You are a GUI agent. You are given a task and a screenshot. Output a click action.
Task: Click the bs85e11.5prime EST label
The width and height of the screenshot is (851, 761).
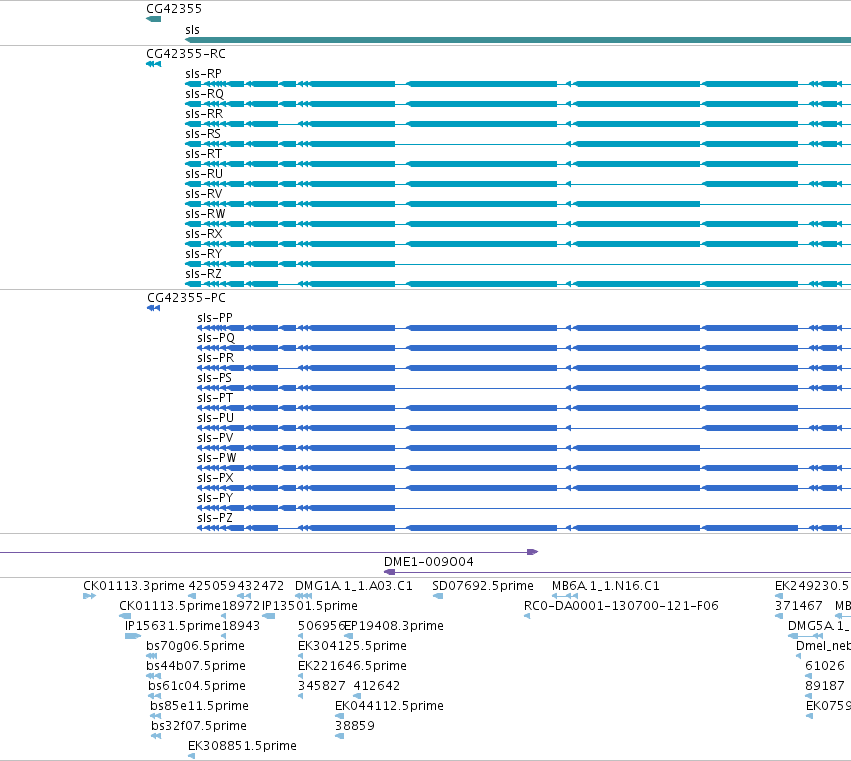(199, 706)
